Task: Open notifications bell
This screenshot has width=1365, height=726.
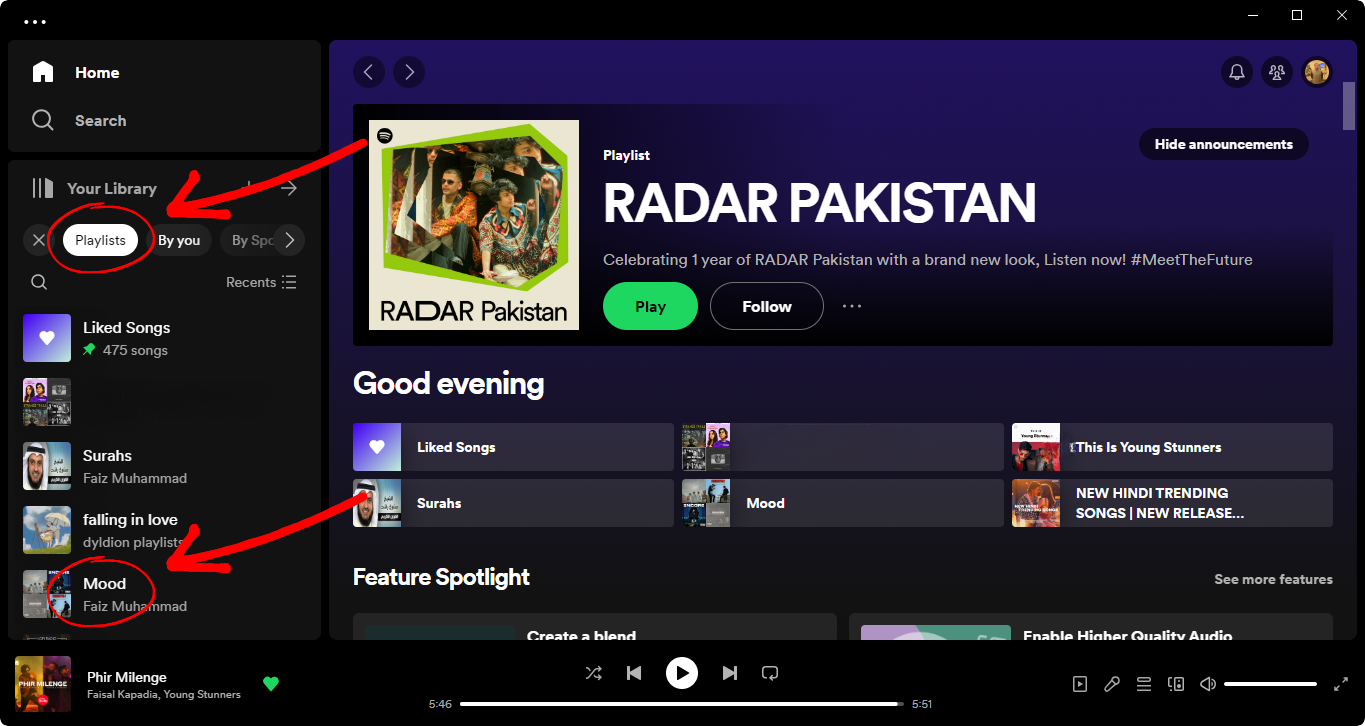Action: [1237, 72]
